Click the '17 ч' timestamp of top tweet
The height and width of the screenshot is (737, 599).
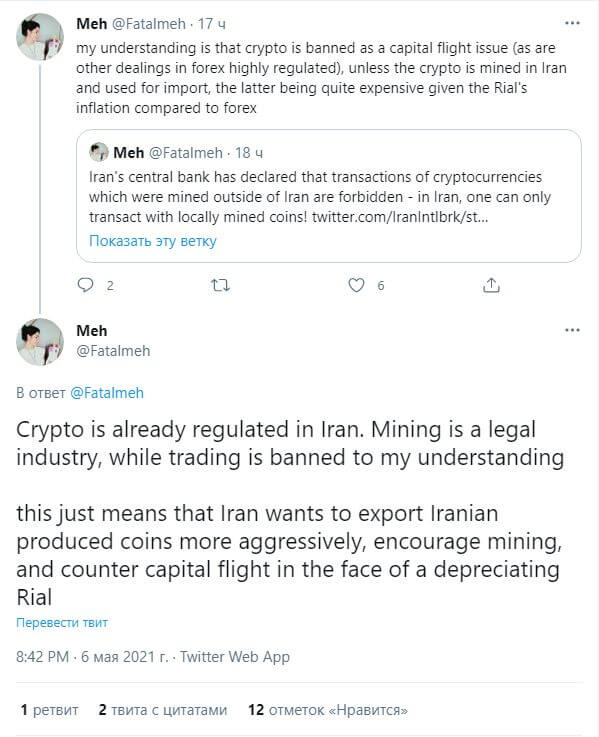coord(211,24)
